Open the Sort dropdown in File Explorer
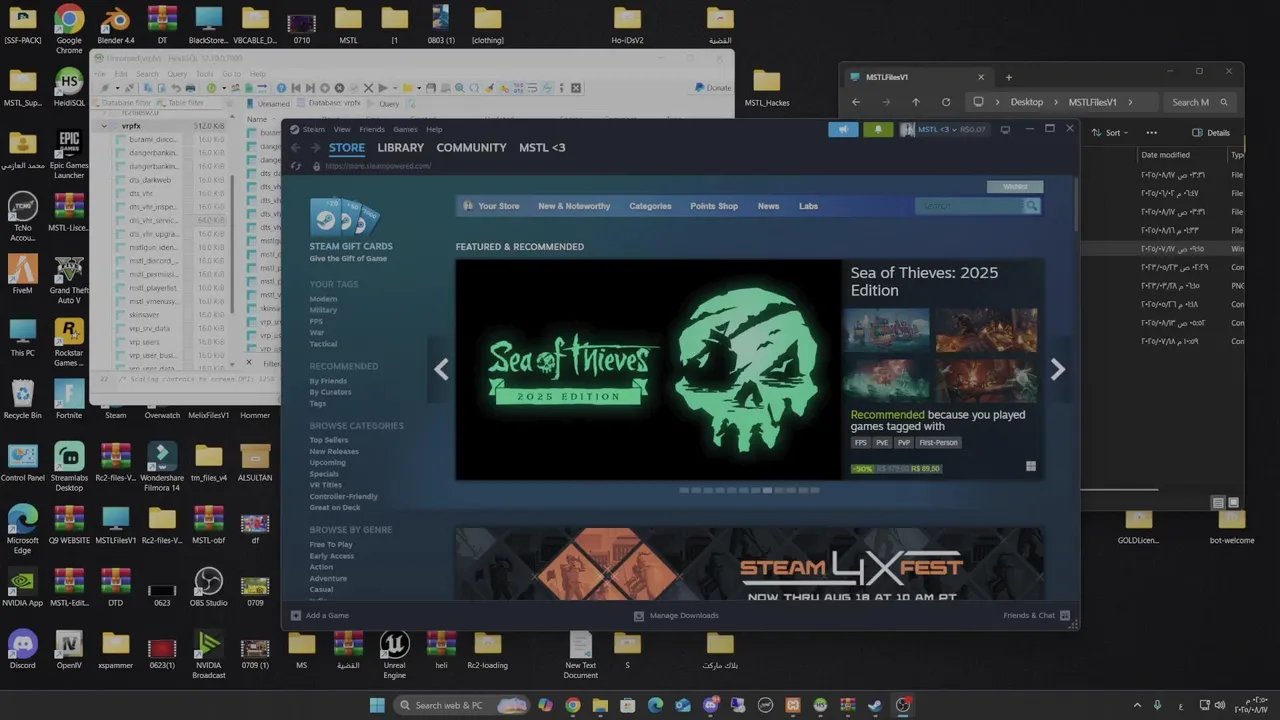This screenshot has height=720, width=1280. click(x=1110, y=133)
